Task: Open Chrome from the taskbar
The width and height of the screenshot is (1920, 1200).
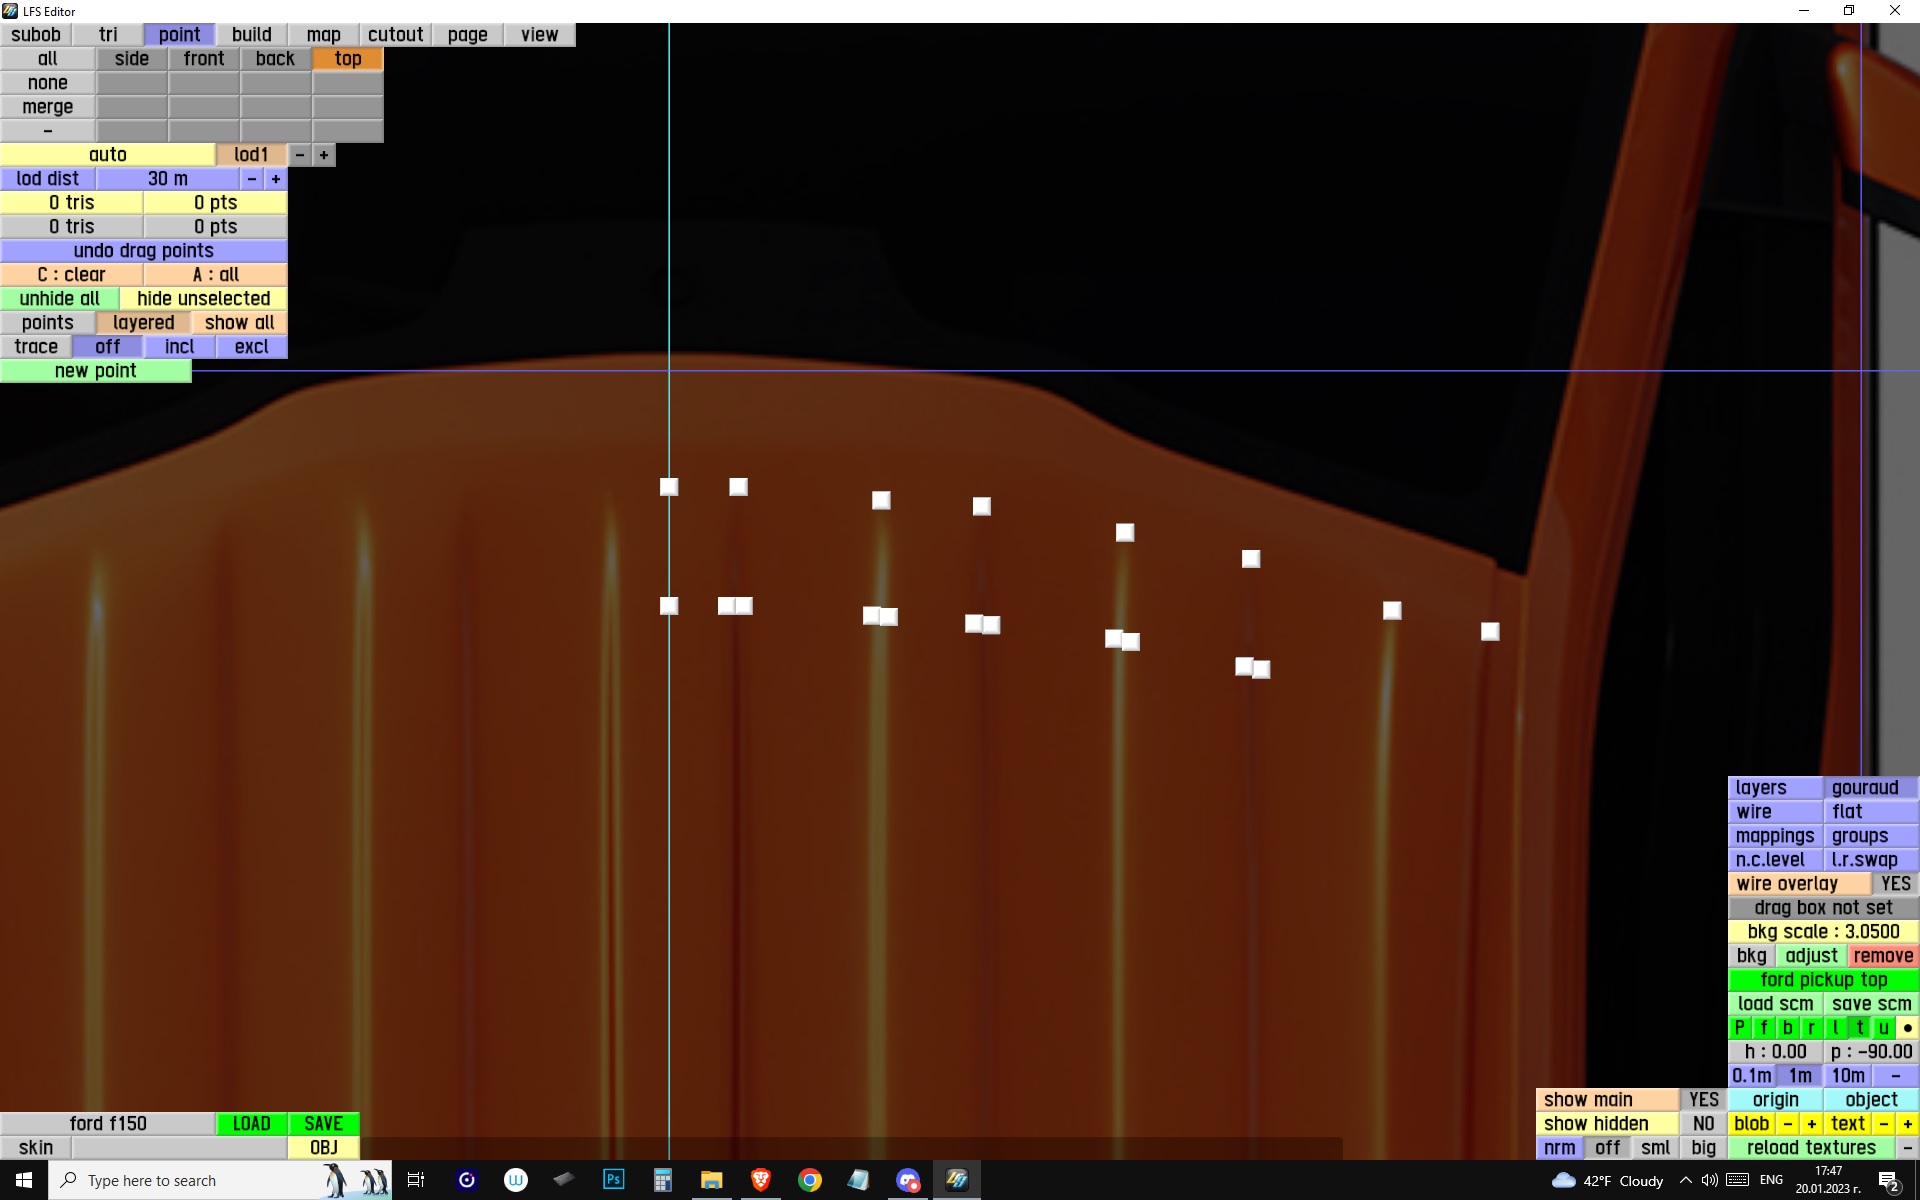Action: [809, 1180]
